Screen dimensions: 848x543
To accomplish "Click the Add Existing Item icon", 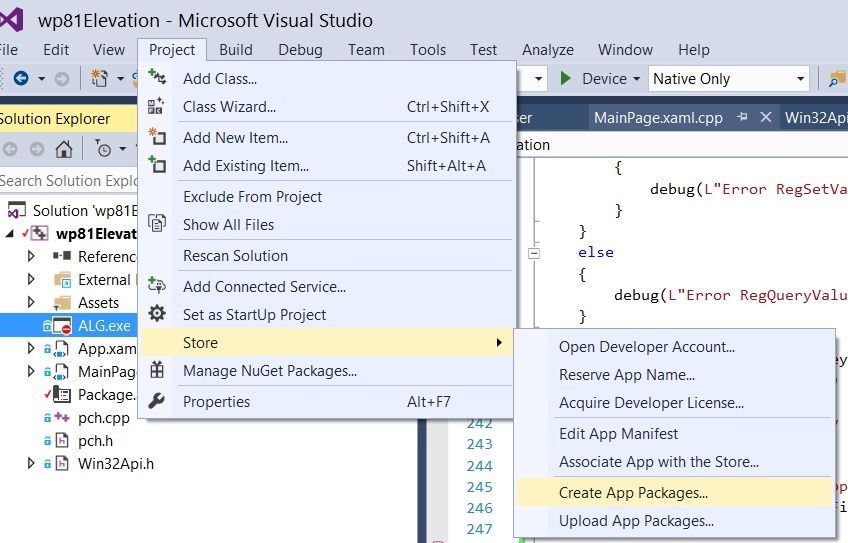I will pos(157,164).
